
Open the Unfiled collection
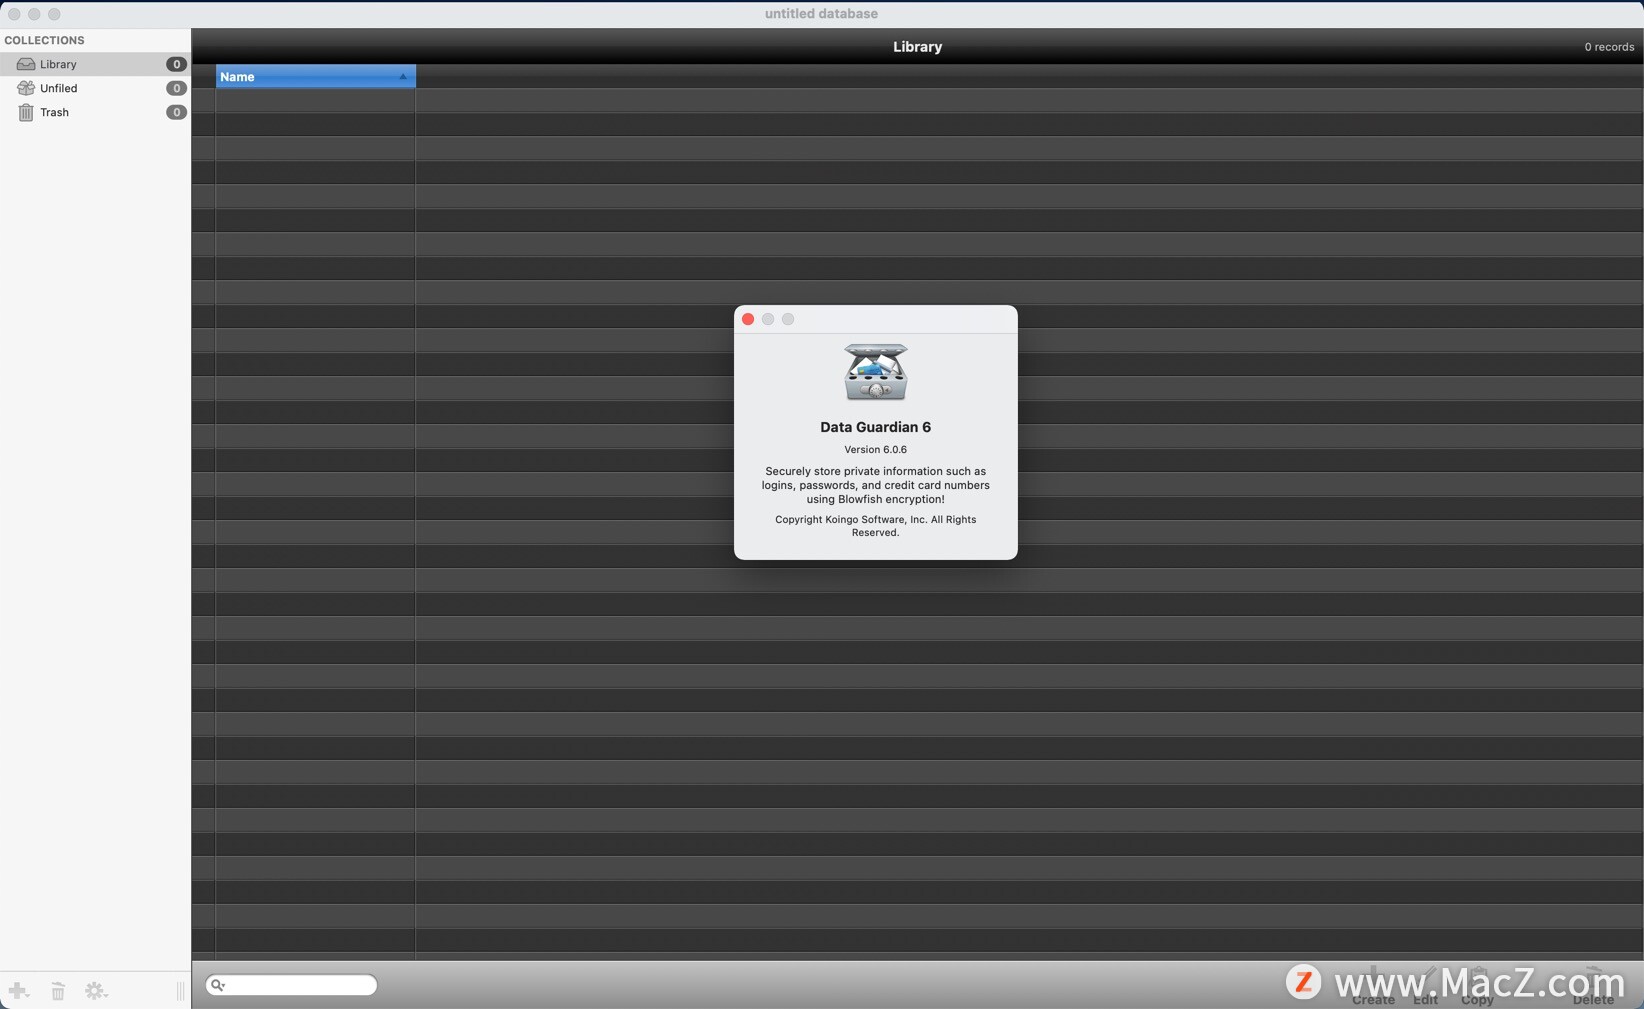point(95,88)
